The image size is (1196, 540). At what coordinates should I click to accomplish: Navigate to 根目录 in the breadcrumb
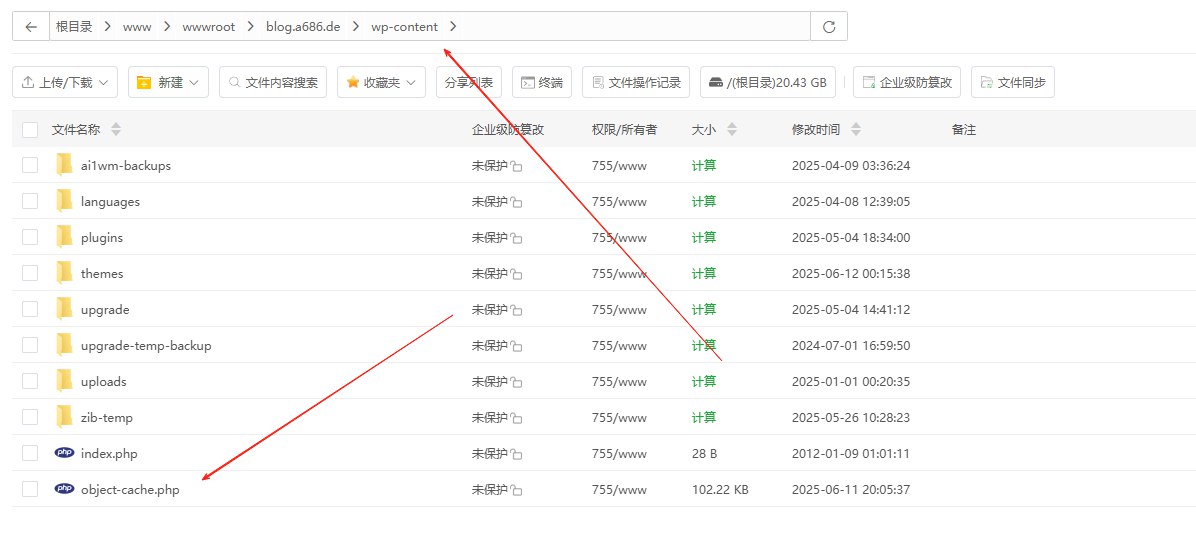(x=74, y=27)
